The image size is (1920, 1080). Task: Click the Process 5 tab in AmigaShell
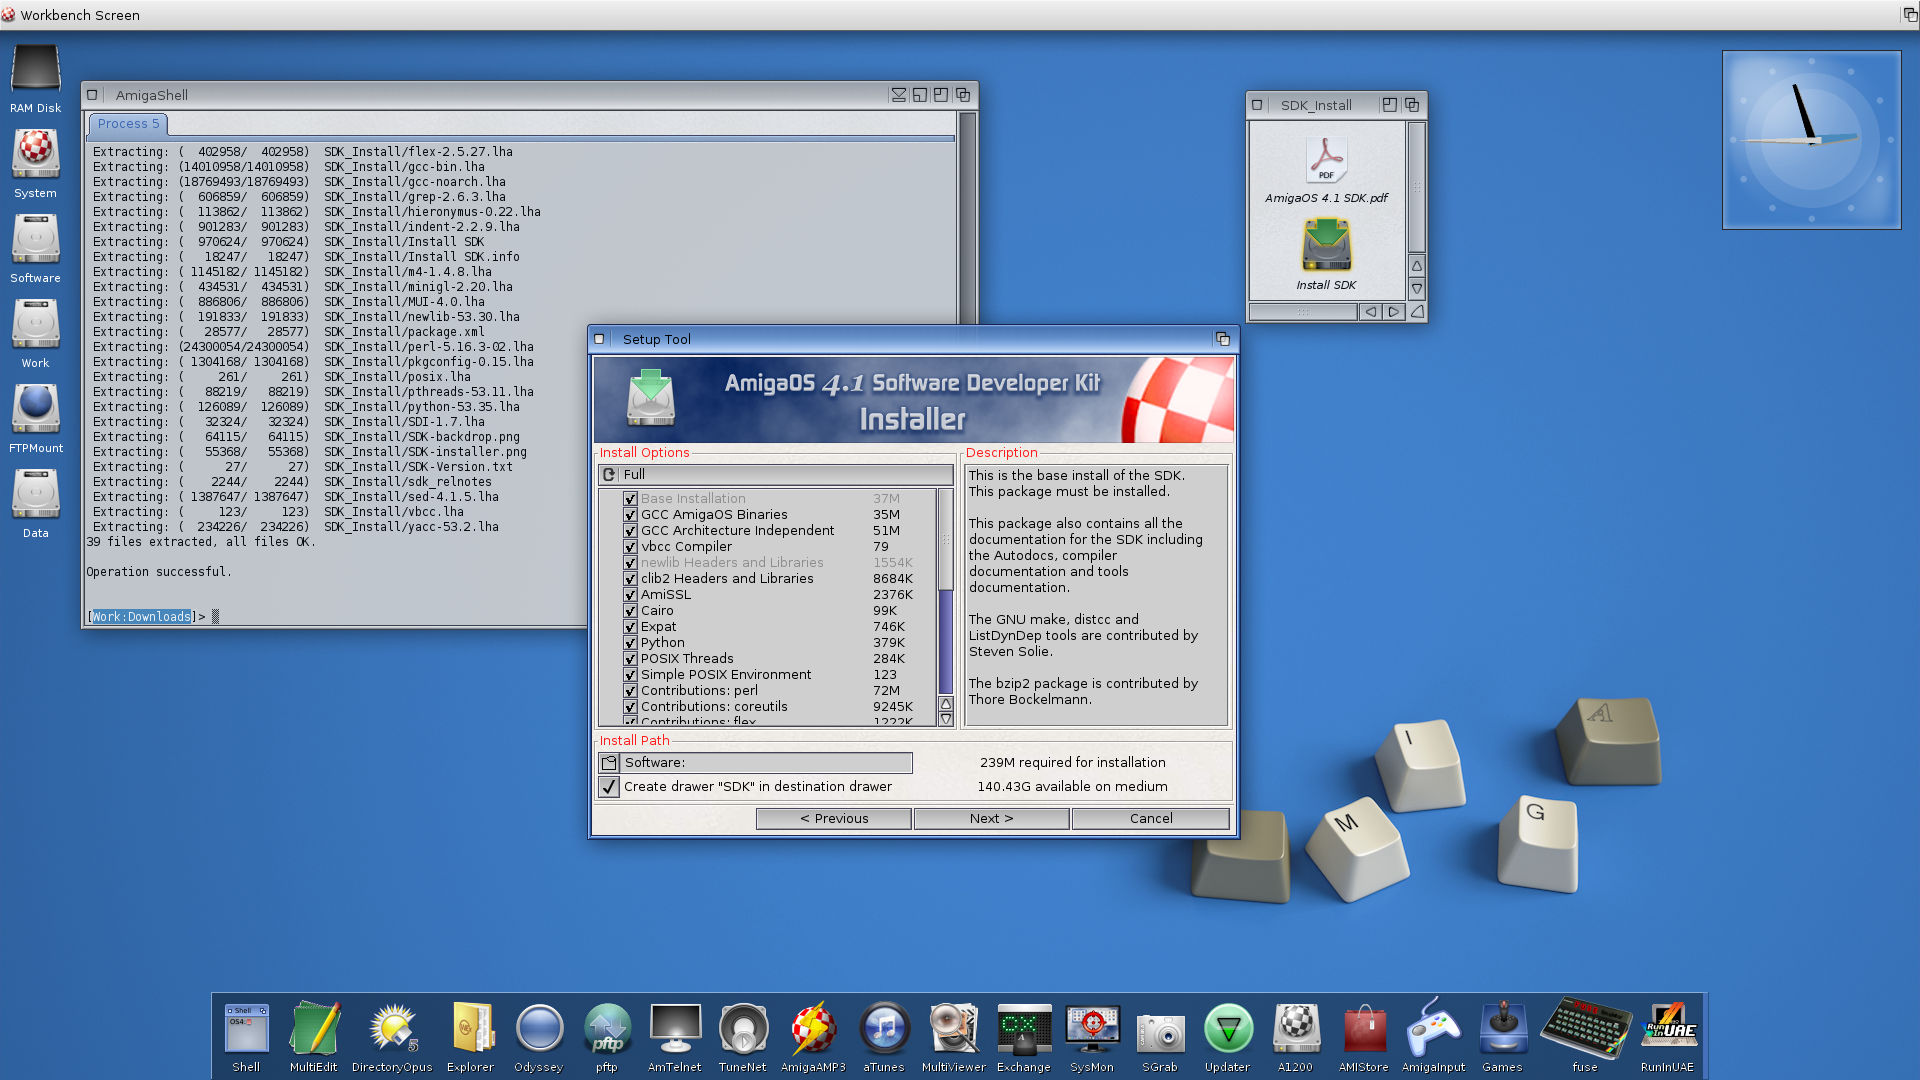[x=128, y=123]
